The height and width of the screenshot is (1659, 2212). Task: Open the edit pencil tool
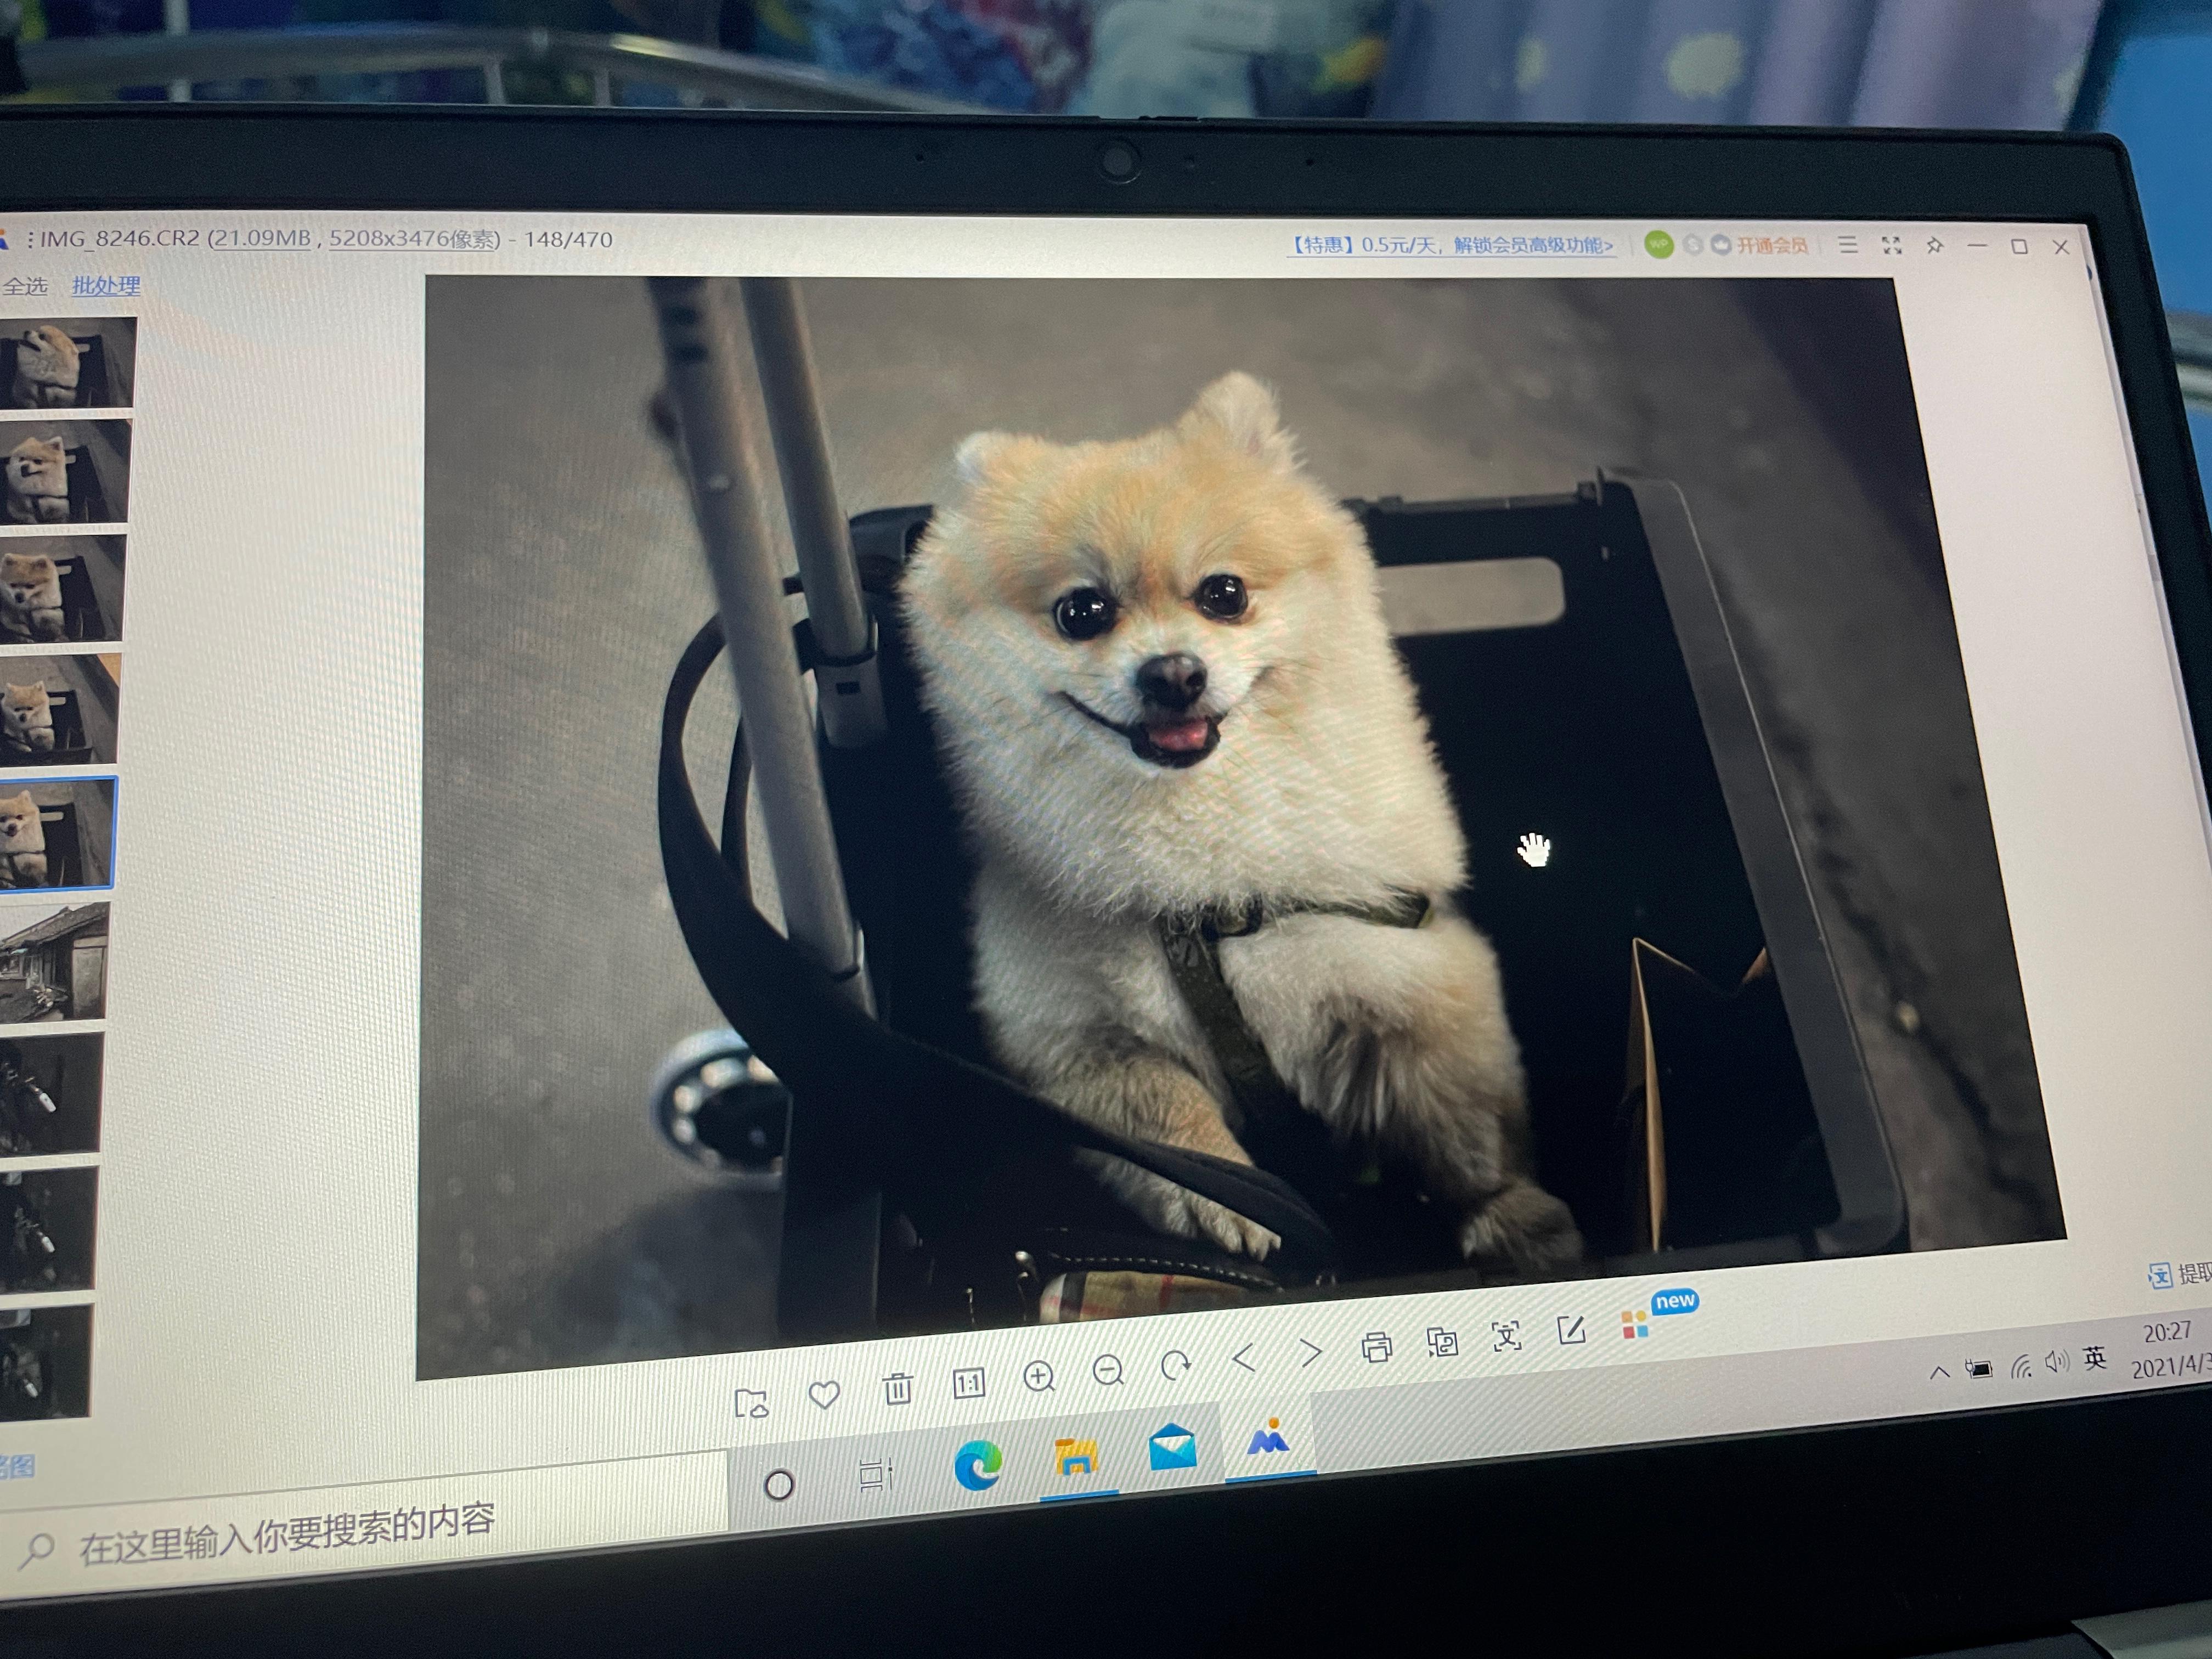1571,1330
